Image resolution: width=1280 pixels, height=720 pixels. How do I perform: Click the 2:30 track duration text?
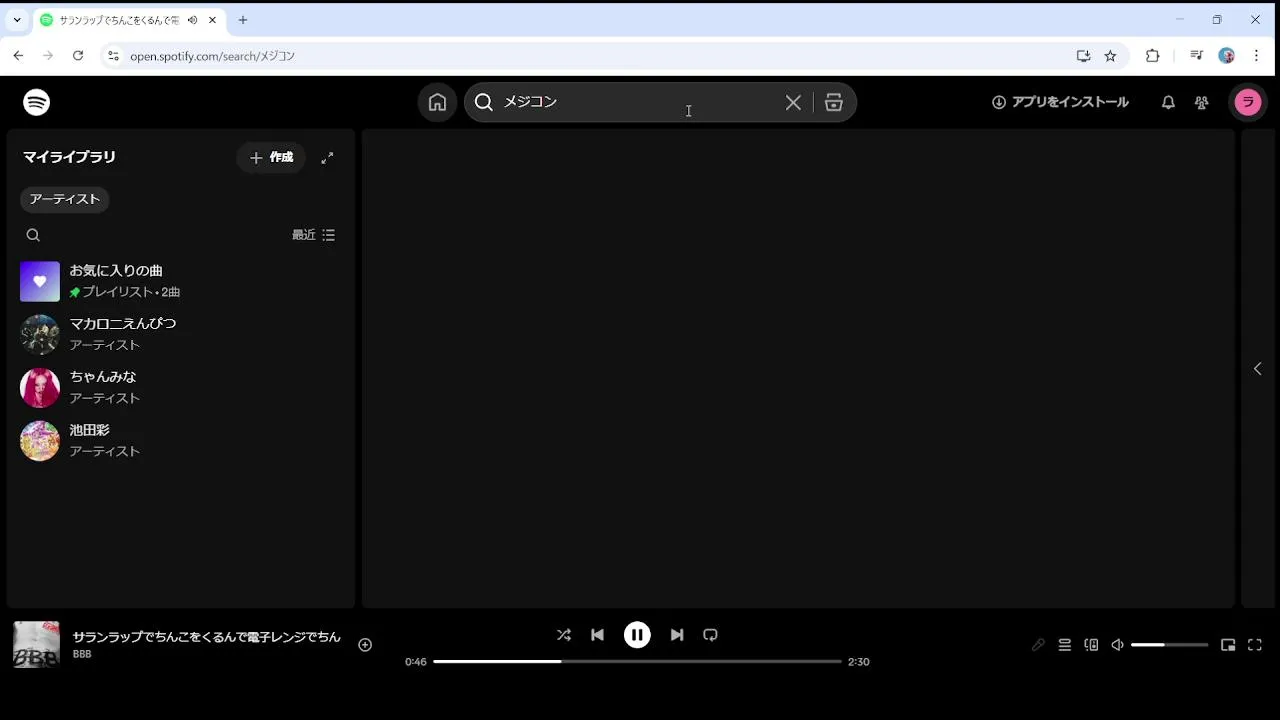pyautogui.click(x=858, y=662)
